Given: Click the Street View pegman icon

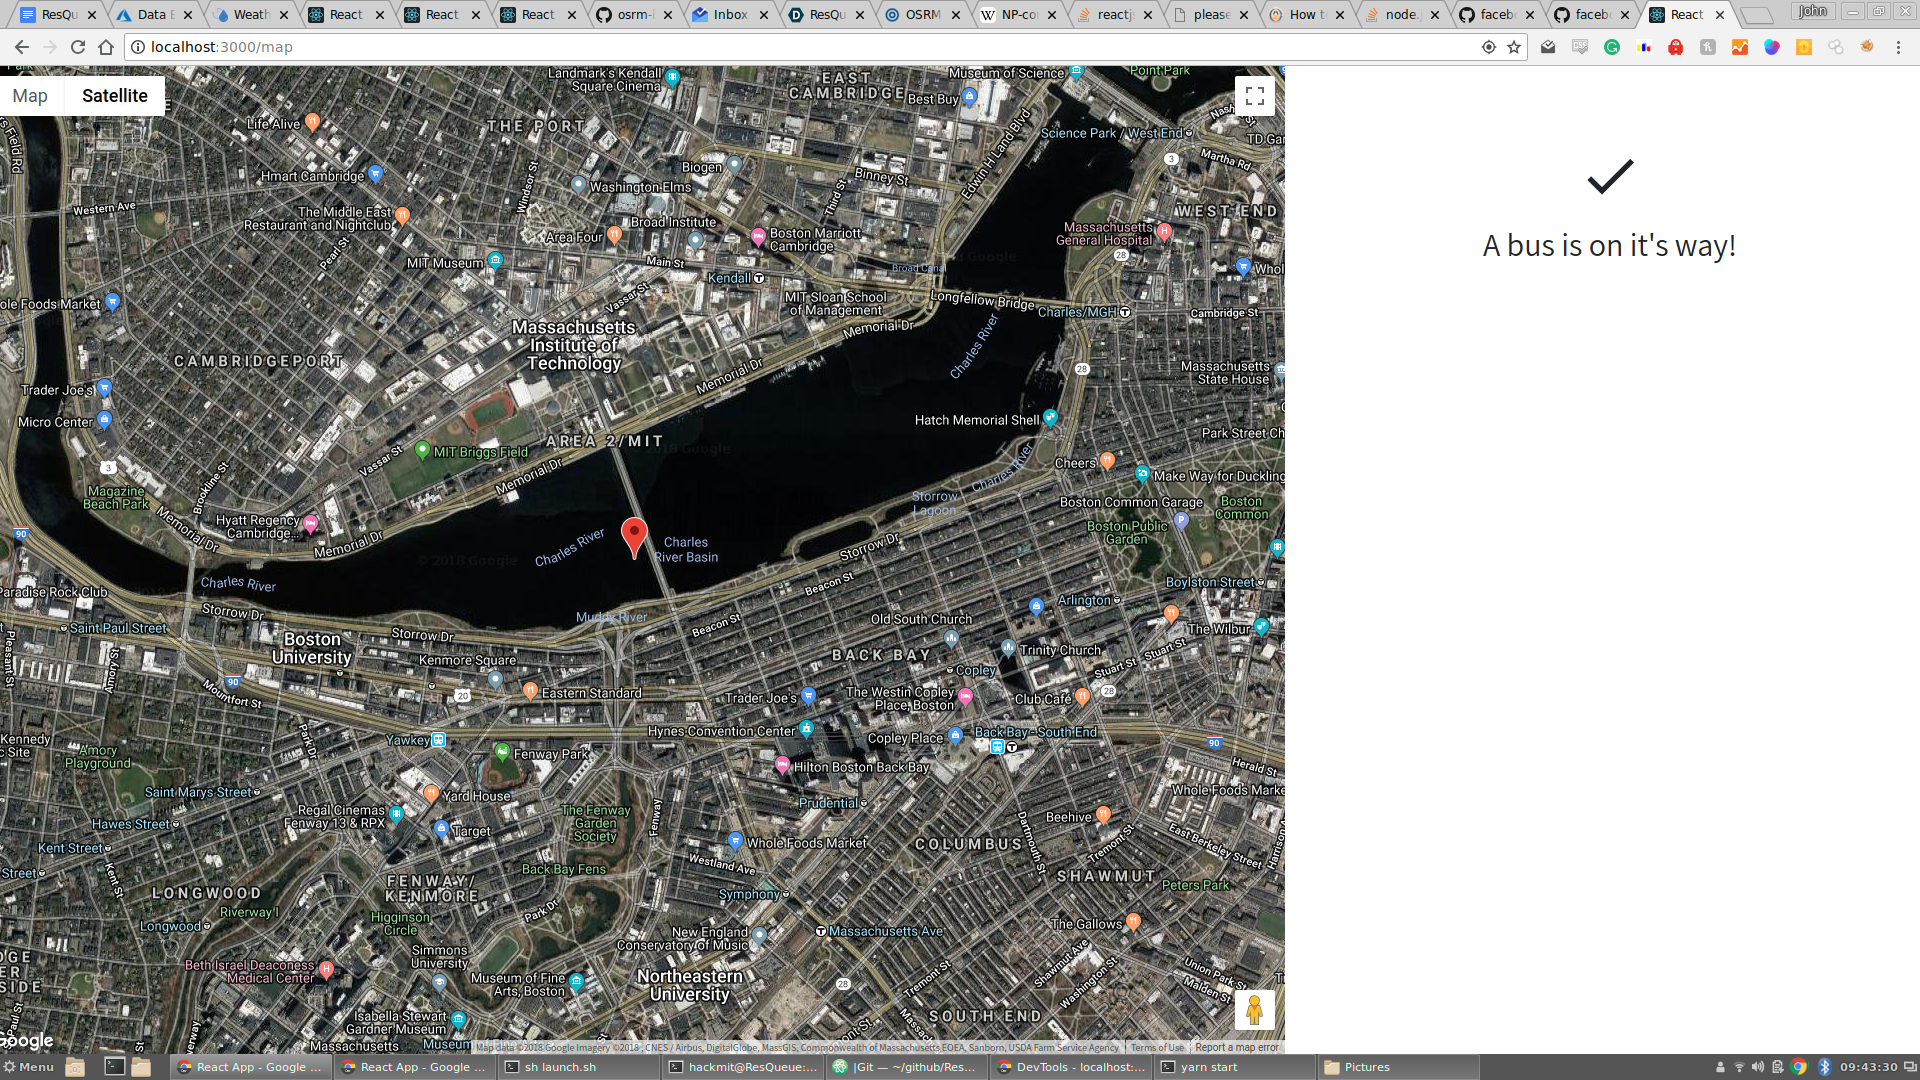Looking at the screenshot, I should pyautogui.click(x=1254, y=1010).
